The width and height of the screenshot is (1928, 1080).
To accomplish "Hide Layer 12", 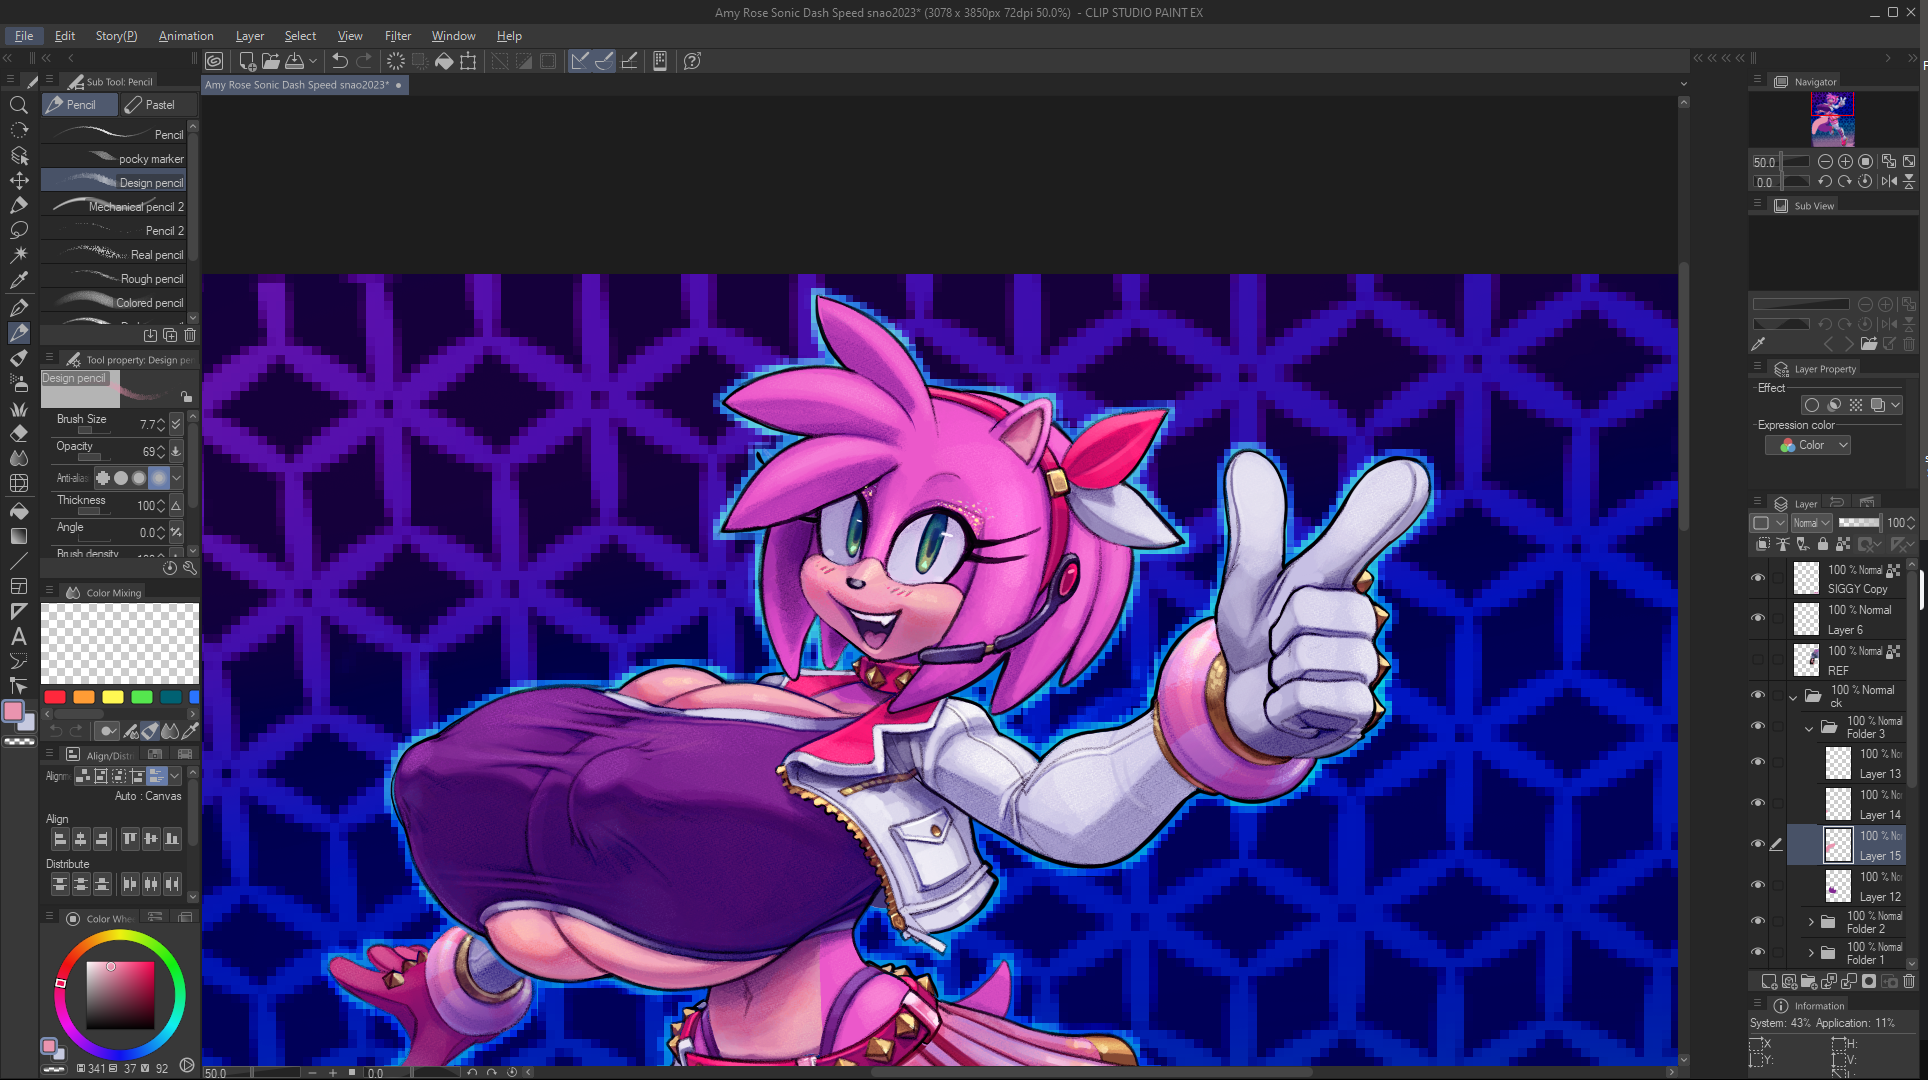I will (1758, 885).
